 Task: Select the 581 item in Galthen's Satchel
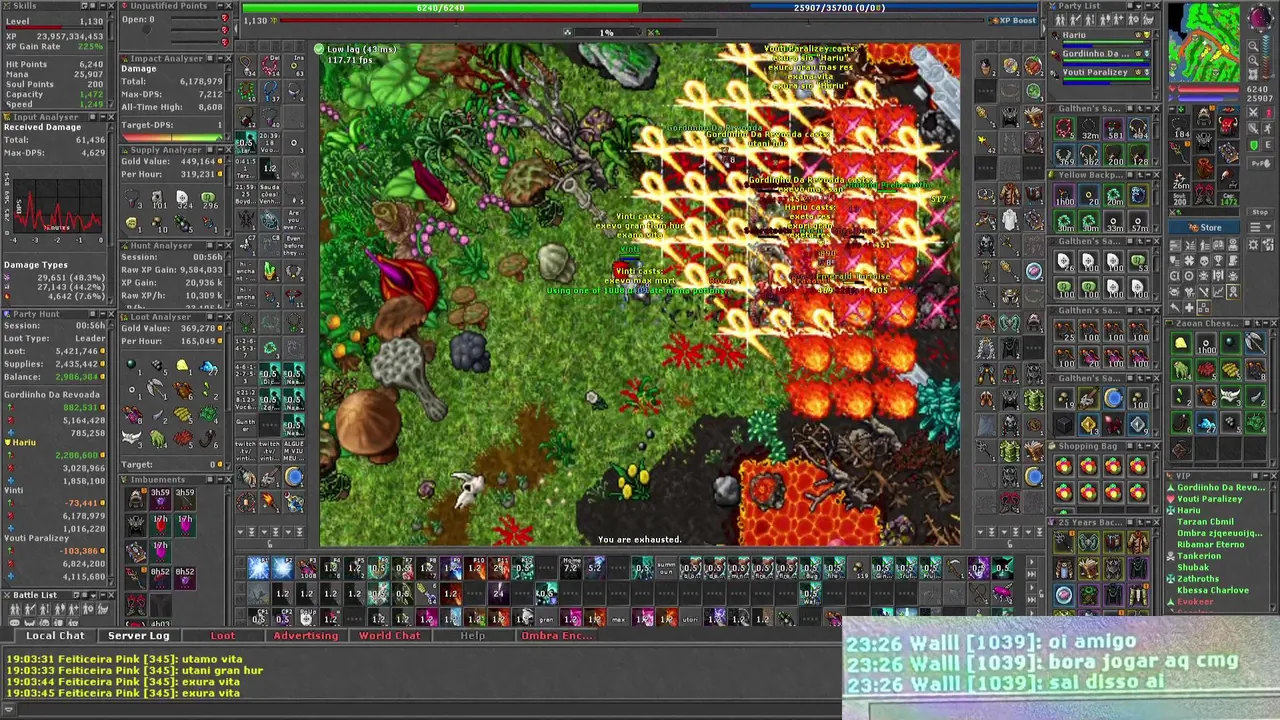tap(1114, 129)
